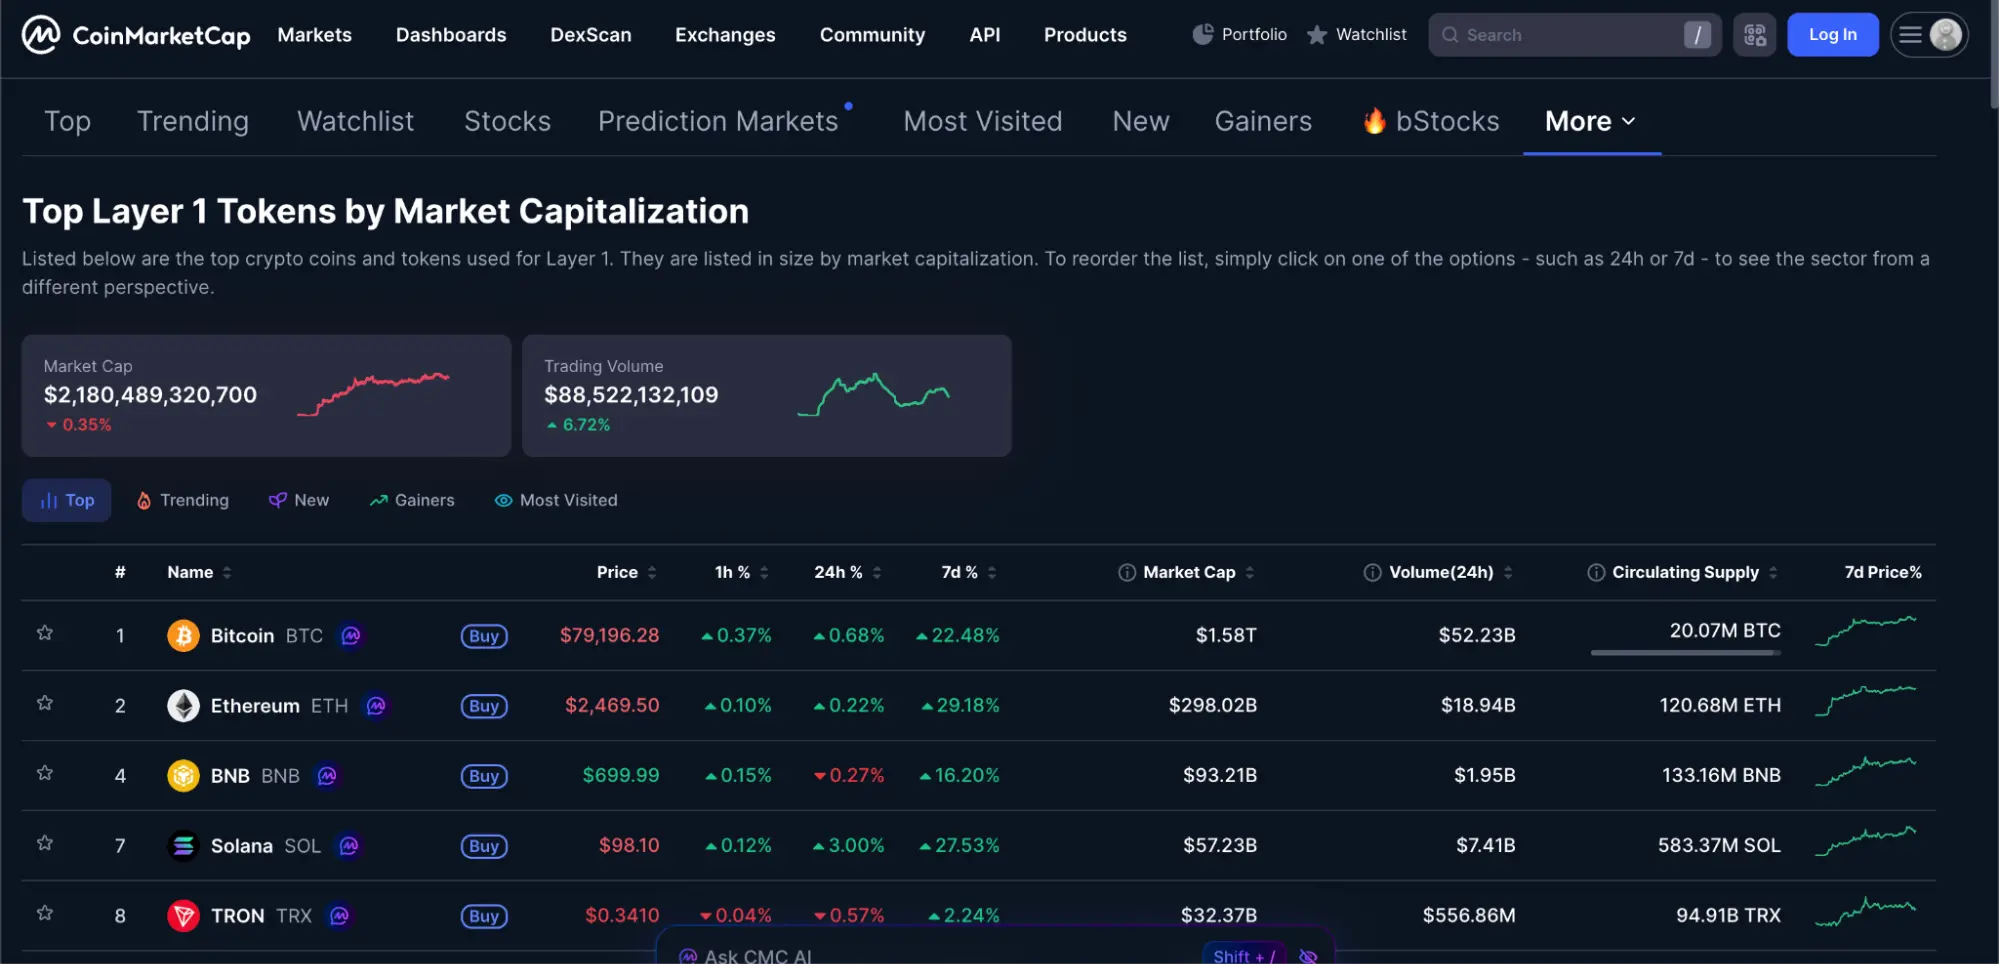Click CMC badge icon next to SOL
Viewport: 1999px width, 965px height.
coord(348,845)
